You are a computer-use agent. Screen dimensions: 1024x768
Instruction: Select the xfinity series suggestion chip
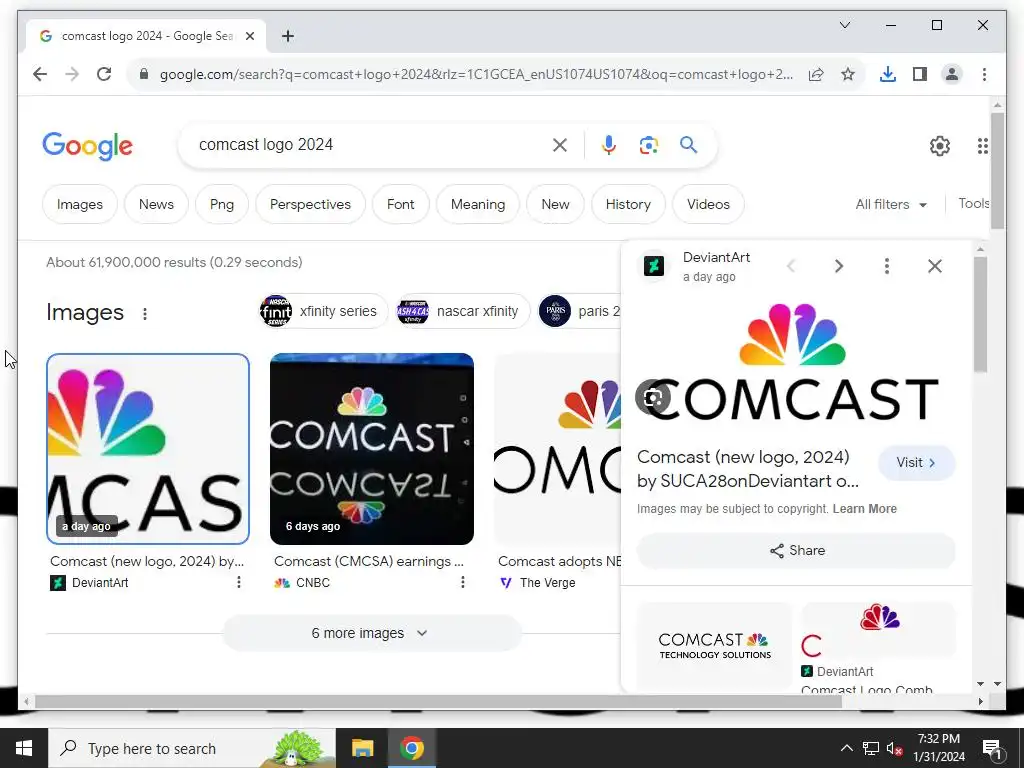324,312
